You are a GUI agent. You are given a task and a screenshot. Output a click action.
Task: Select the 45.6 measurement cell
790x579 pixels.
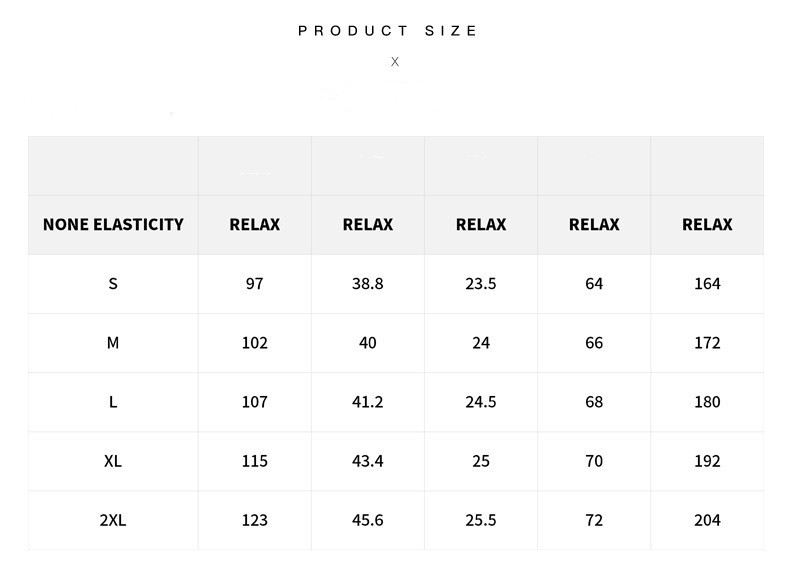coord(368,520)
